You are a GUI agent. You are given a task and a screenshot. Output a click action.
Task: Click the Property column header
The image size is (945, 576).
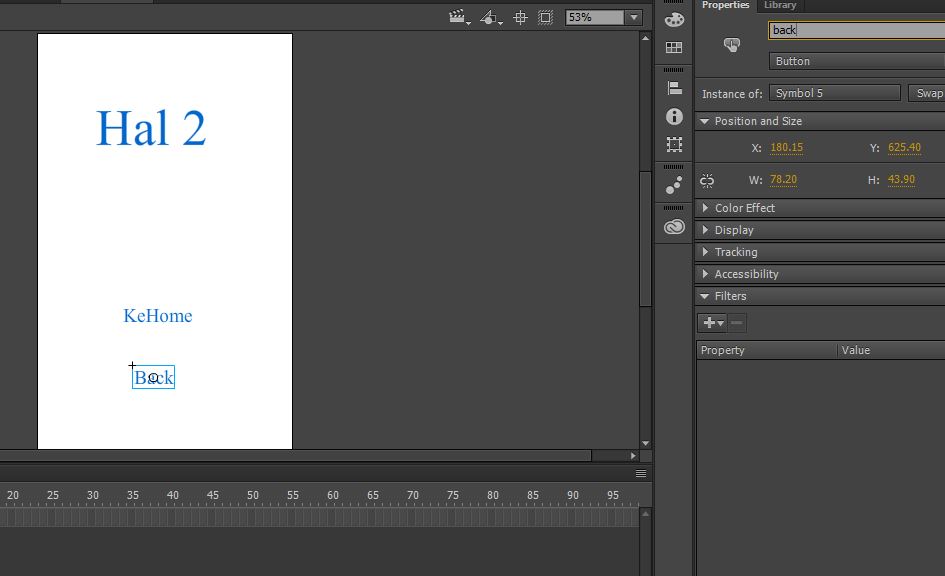(767, 350)
